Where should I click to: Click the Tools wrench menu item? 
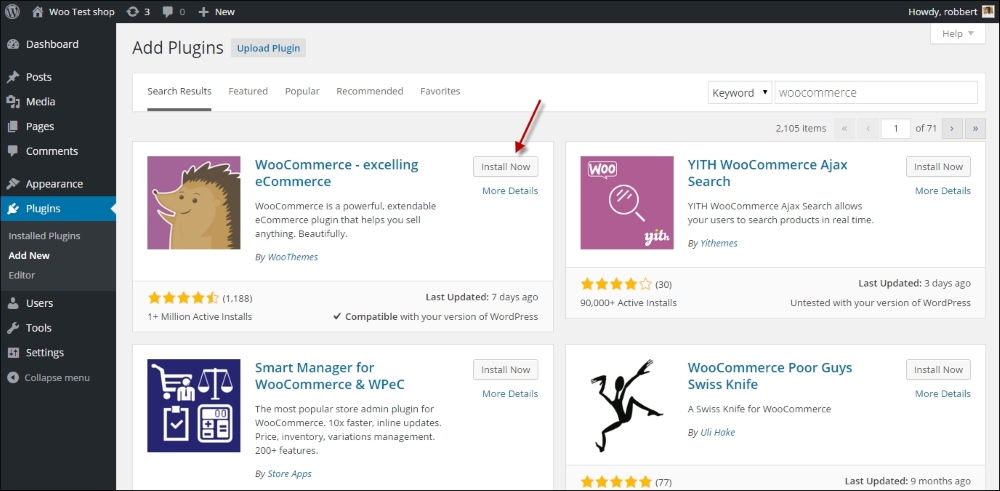[x=38, y=328]
